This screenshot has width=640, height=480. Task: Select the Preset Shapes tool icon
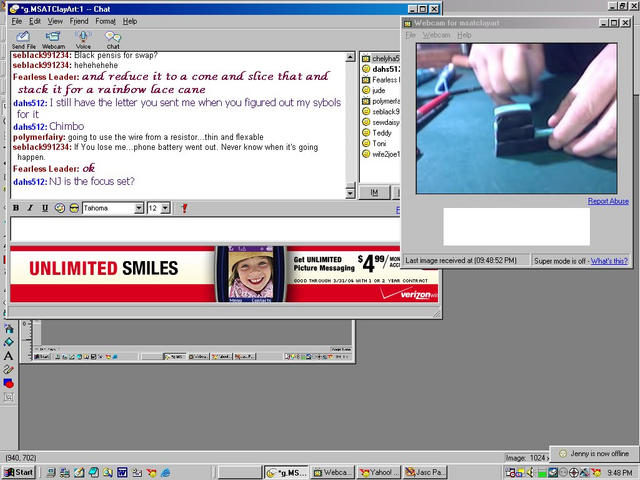point(8,383)
